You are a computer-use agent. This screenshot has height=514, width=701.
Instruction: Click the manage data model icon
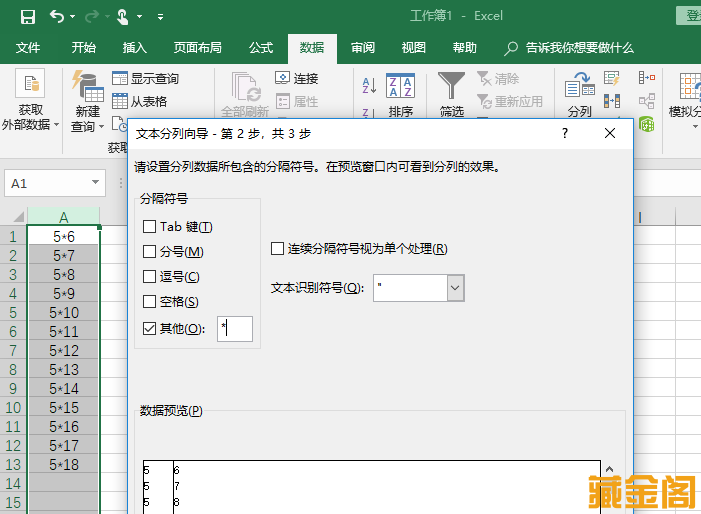point(647,124)
